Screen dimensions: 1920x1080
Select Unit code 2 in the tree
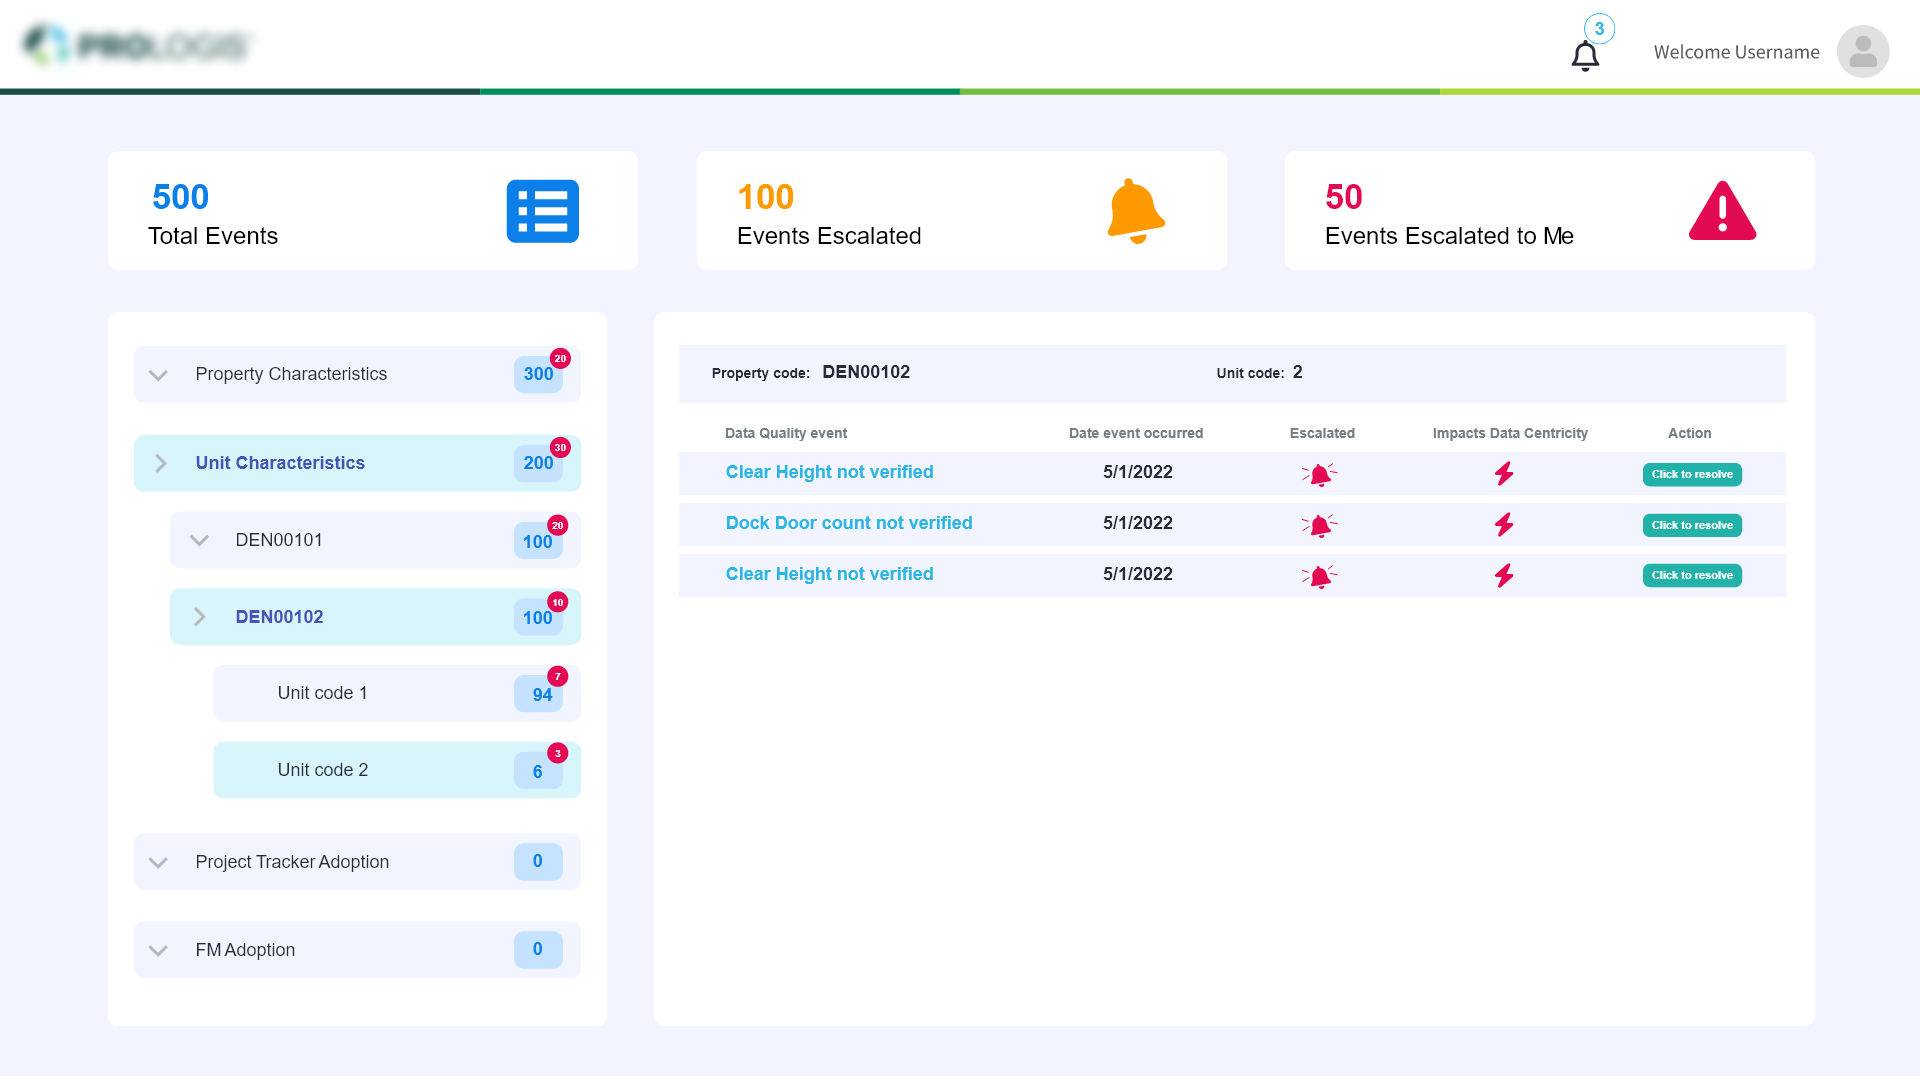323,770
